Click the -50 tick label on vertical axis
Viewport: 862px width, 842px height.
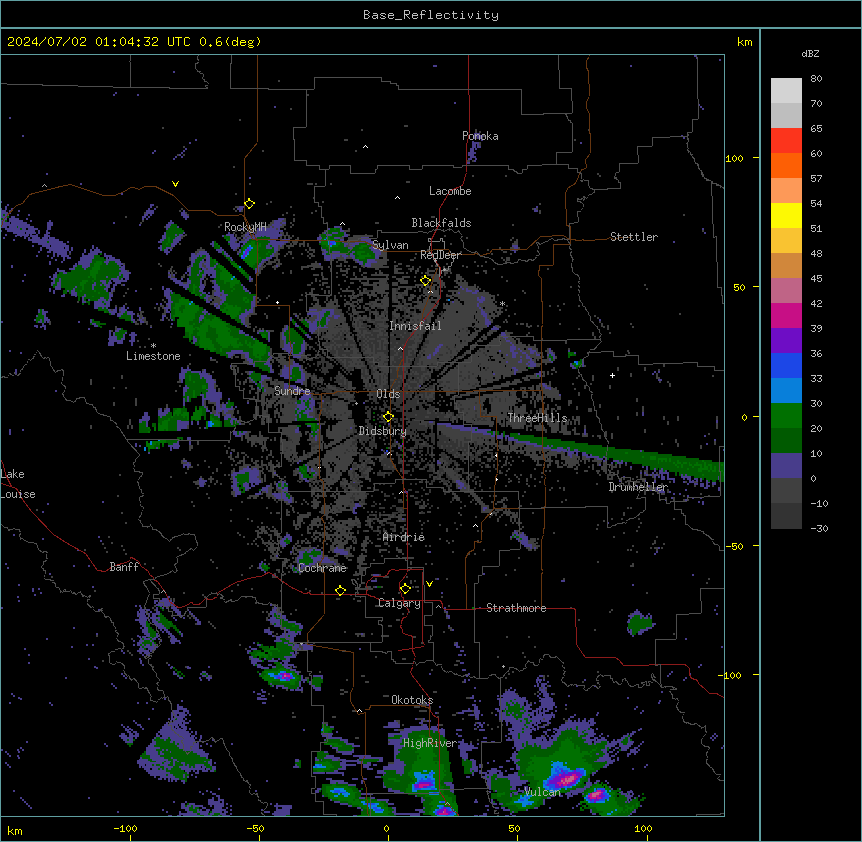(734, 546)
